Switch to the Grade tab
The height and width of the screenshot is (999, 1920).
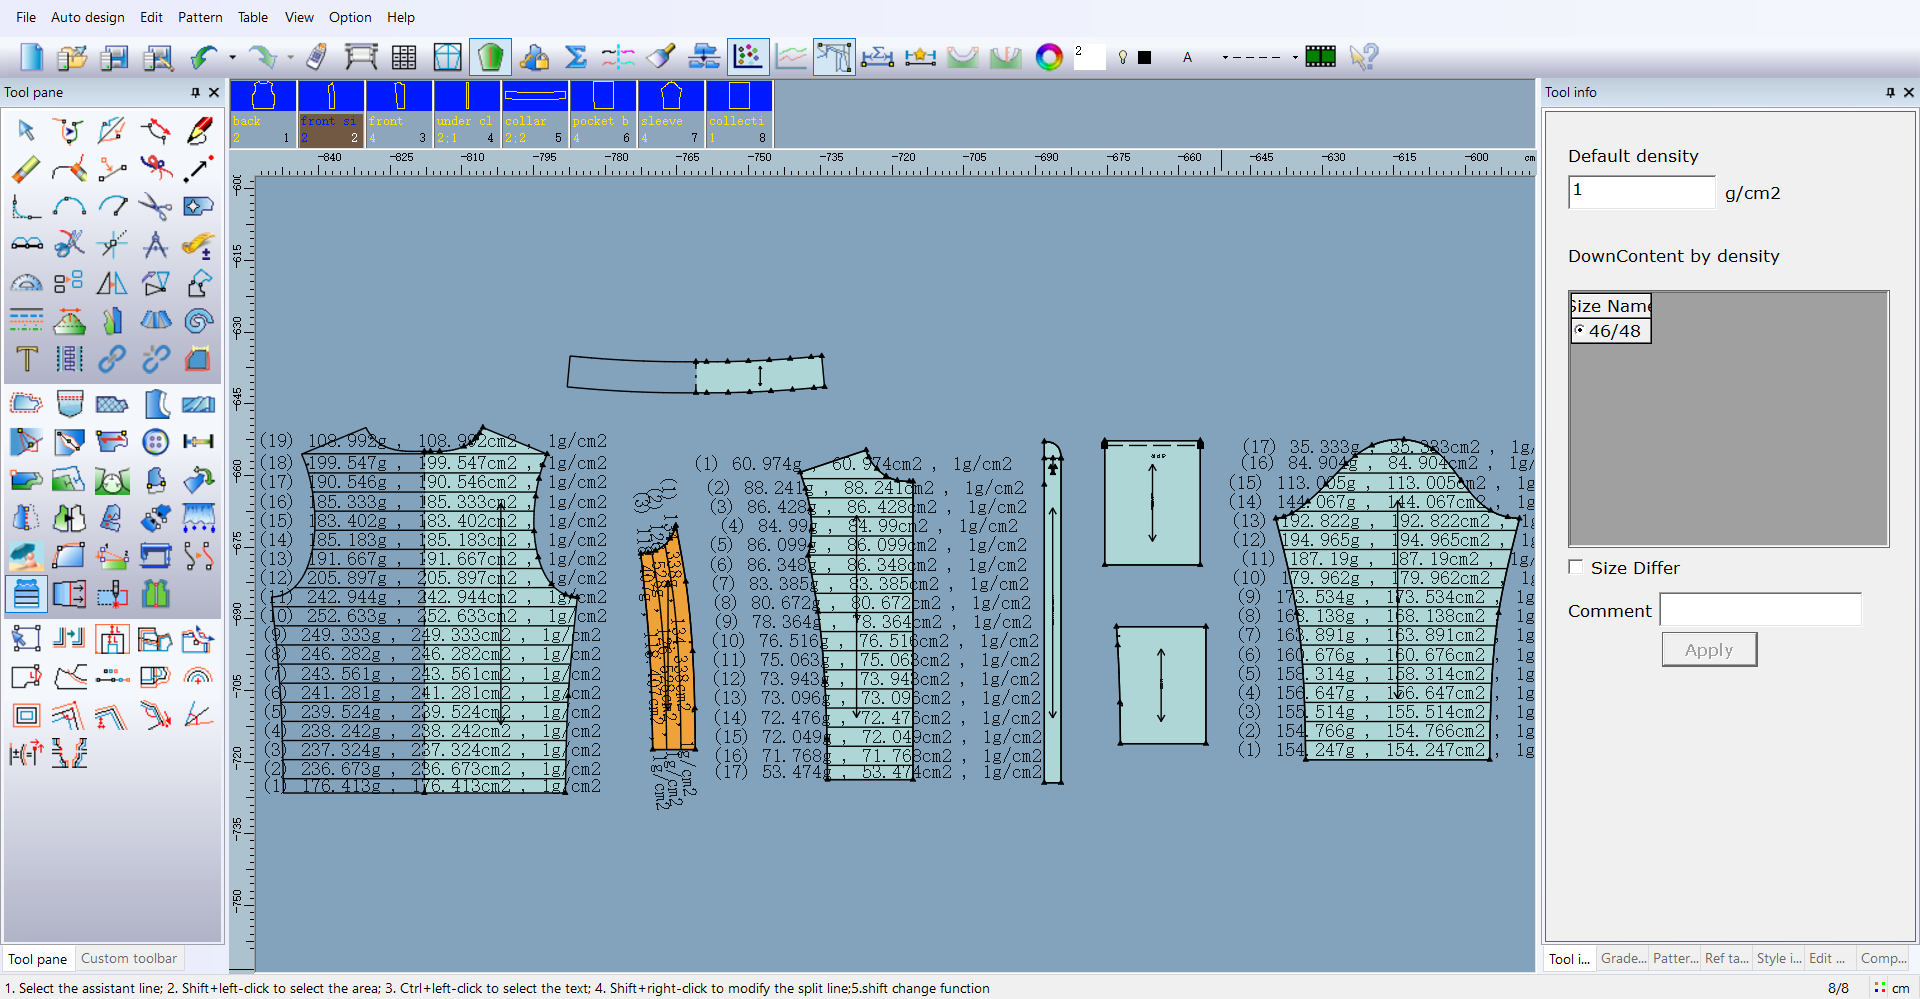click(x=1622, y=958)
